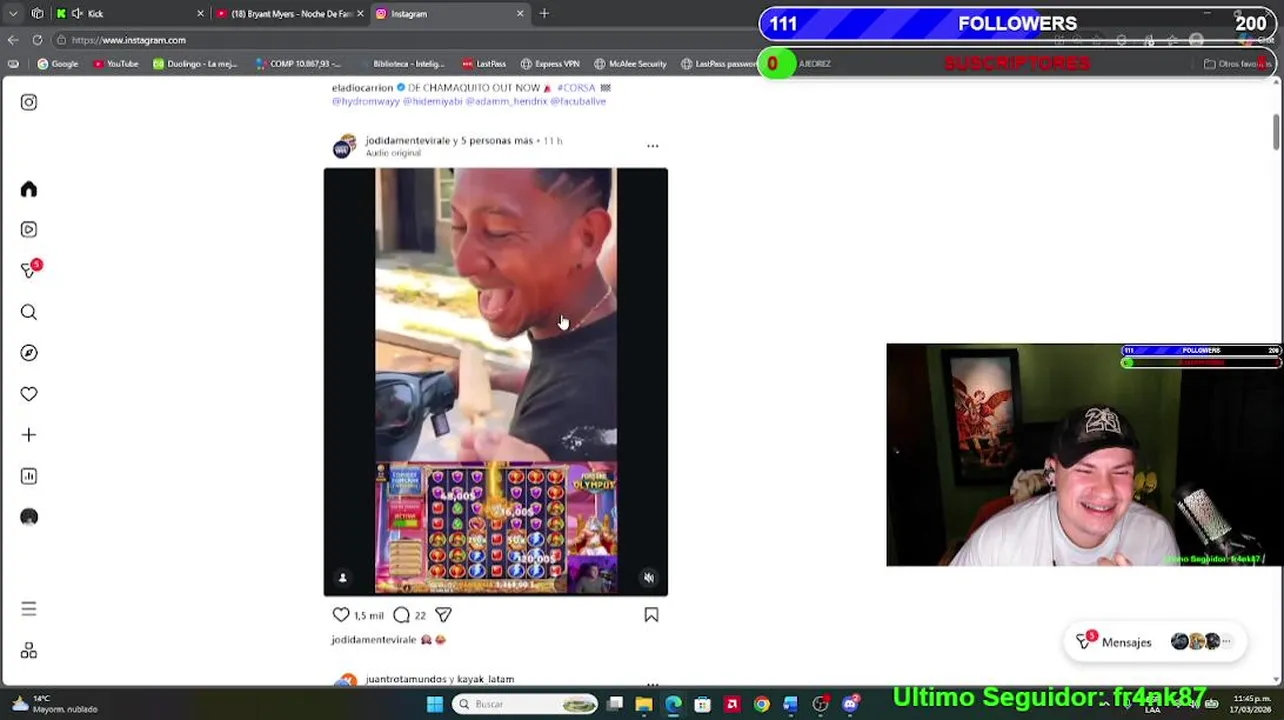This screenshot has height=720, width=1284.
Task: Open the #CORSA hashtag
Action: click(x=575, y=88)
